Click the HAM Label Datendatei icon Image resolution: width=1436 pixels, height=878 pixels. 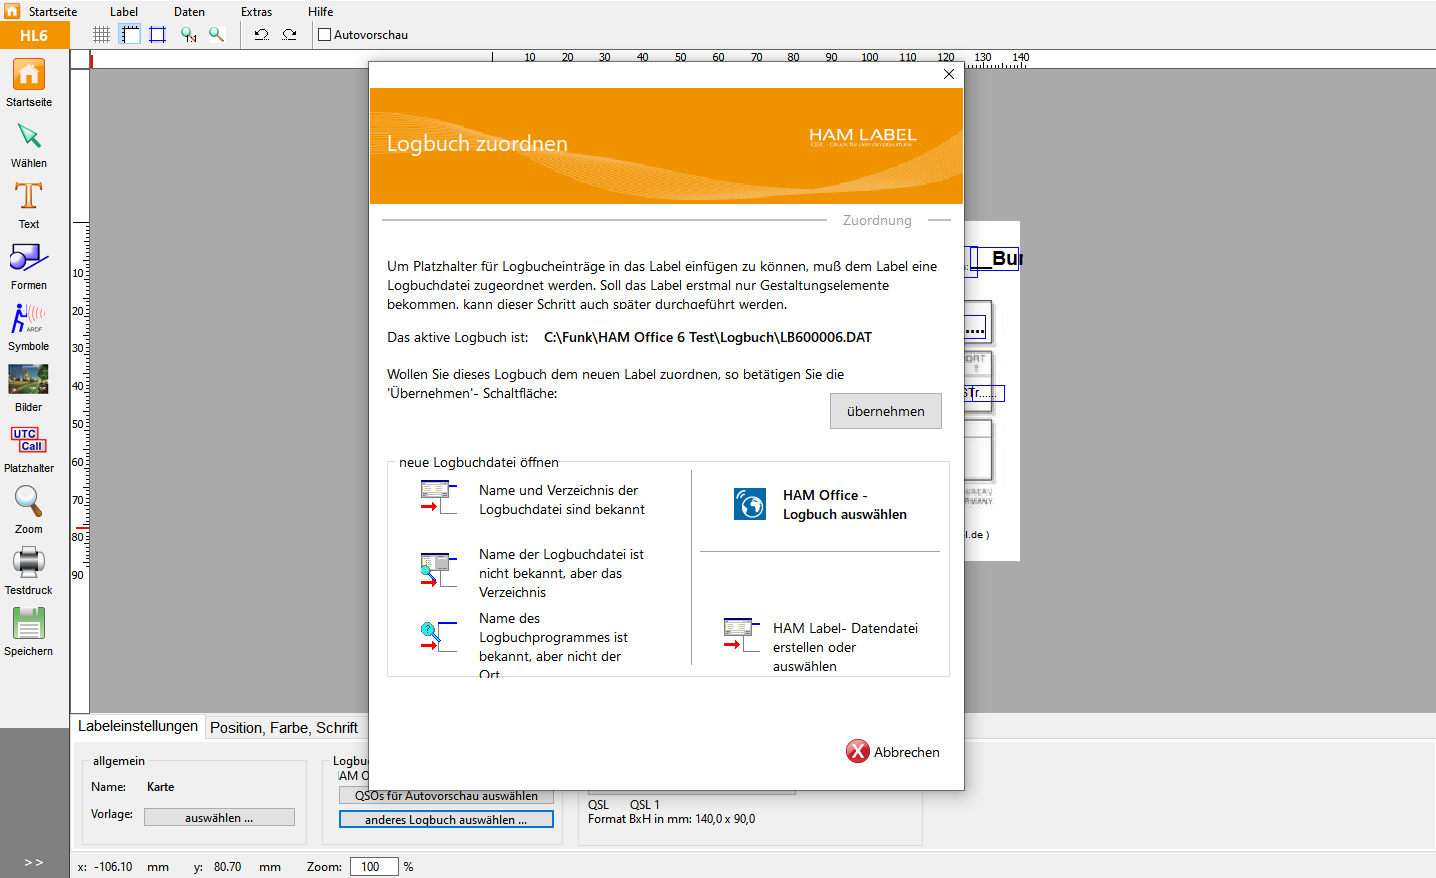point(741,634)
